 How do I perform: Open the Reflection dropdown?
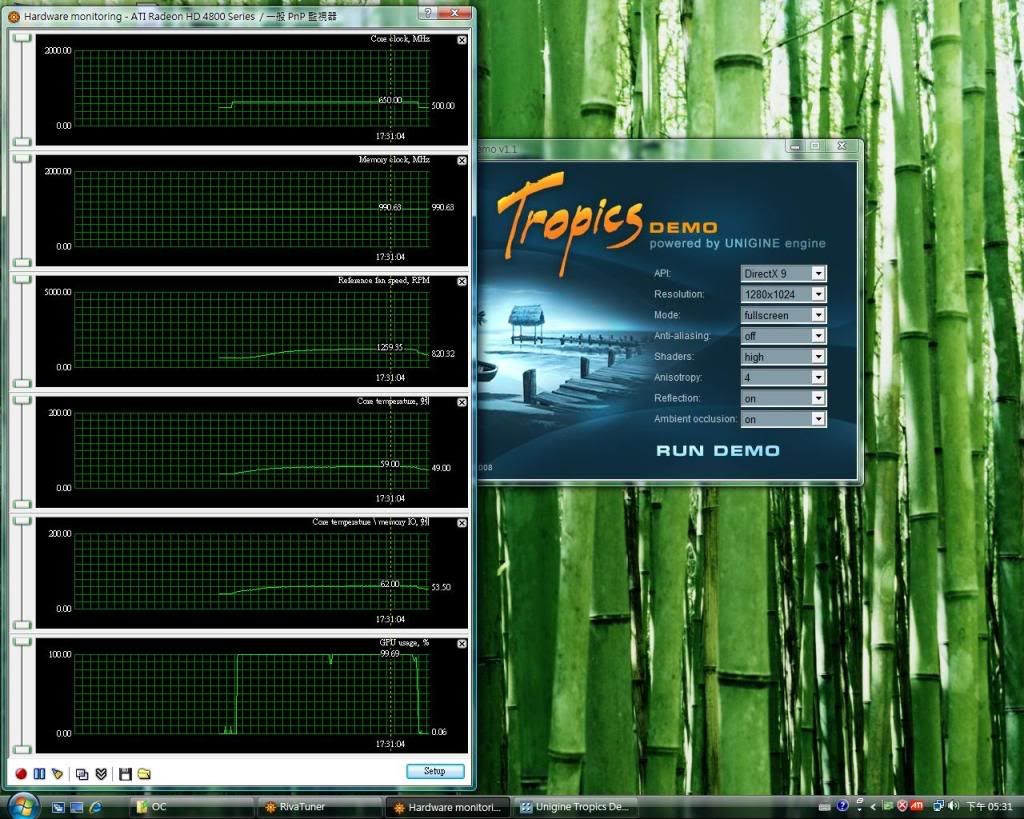(783, 398)
